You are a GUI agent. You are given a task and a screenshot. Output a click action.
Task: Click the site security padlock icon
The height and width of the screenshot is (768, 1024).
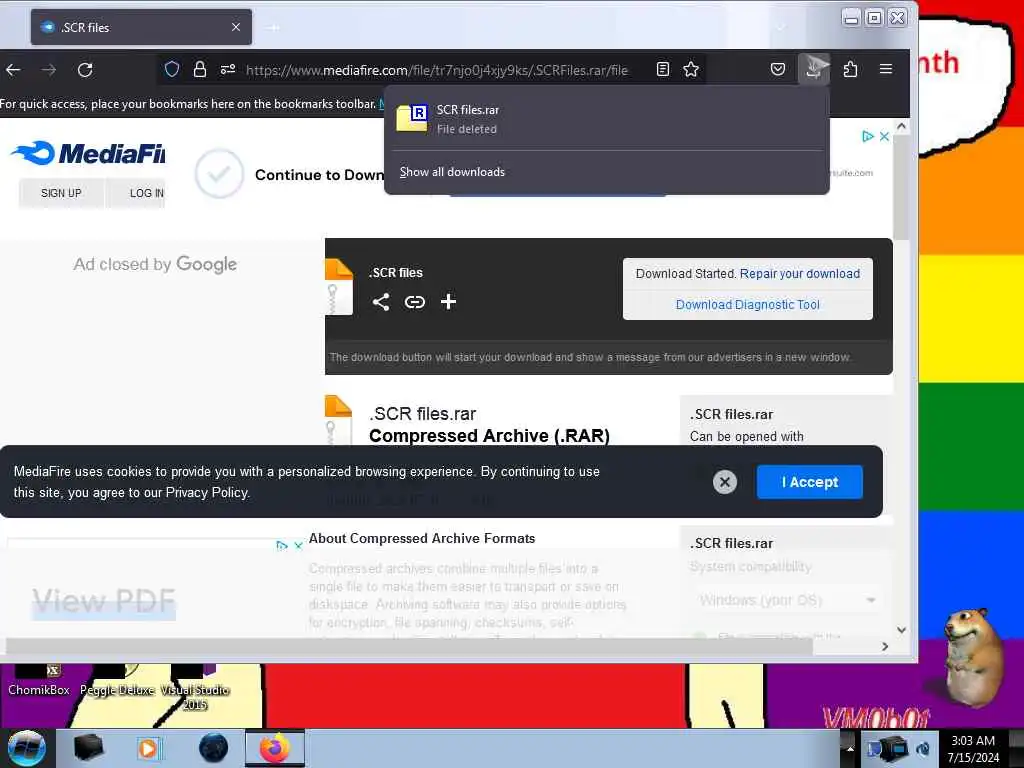tap(200, 69)
